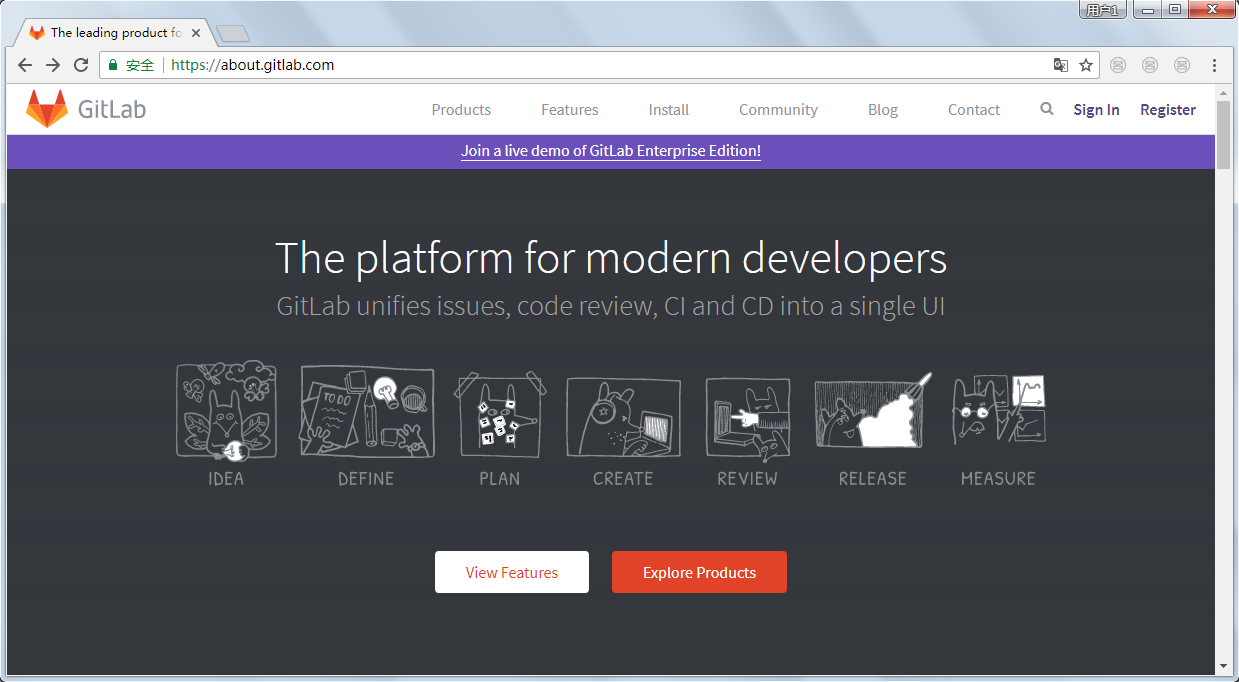Click the IDEA stage illustration
Image resolution: width=1239 pixels, height=682 pixels.
pos(226,411)
